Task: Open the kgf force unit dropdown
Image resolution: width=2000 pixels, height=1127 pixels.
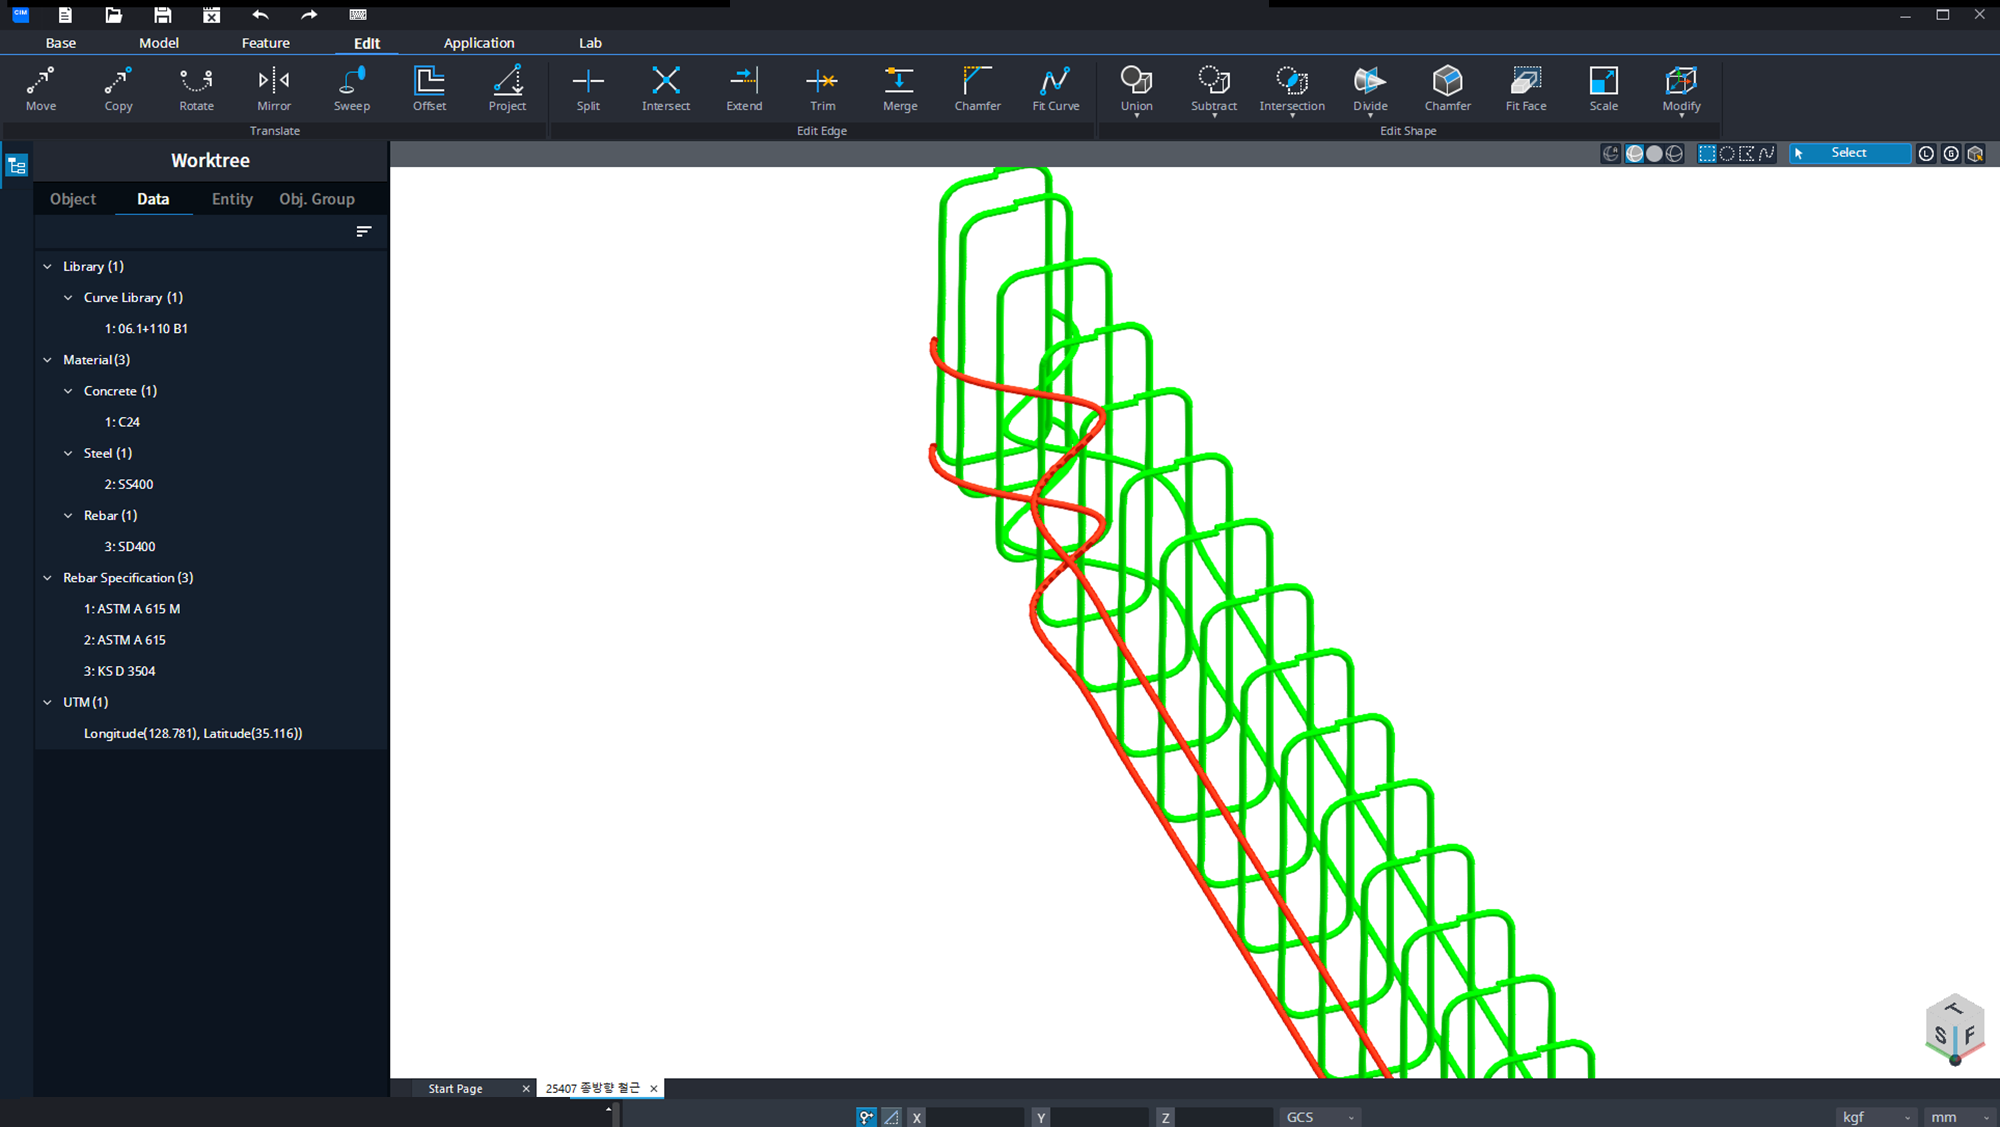Action: click(1877, 1117)
